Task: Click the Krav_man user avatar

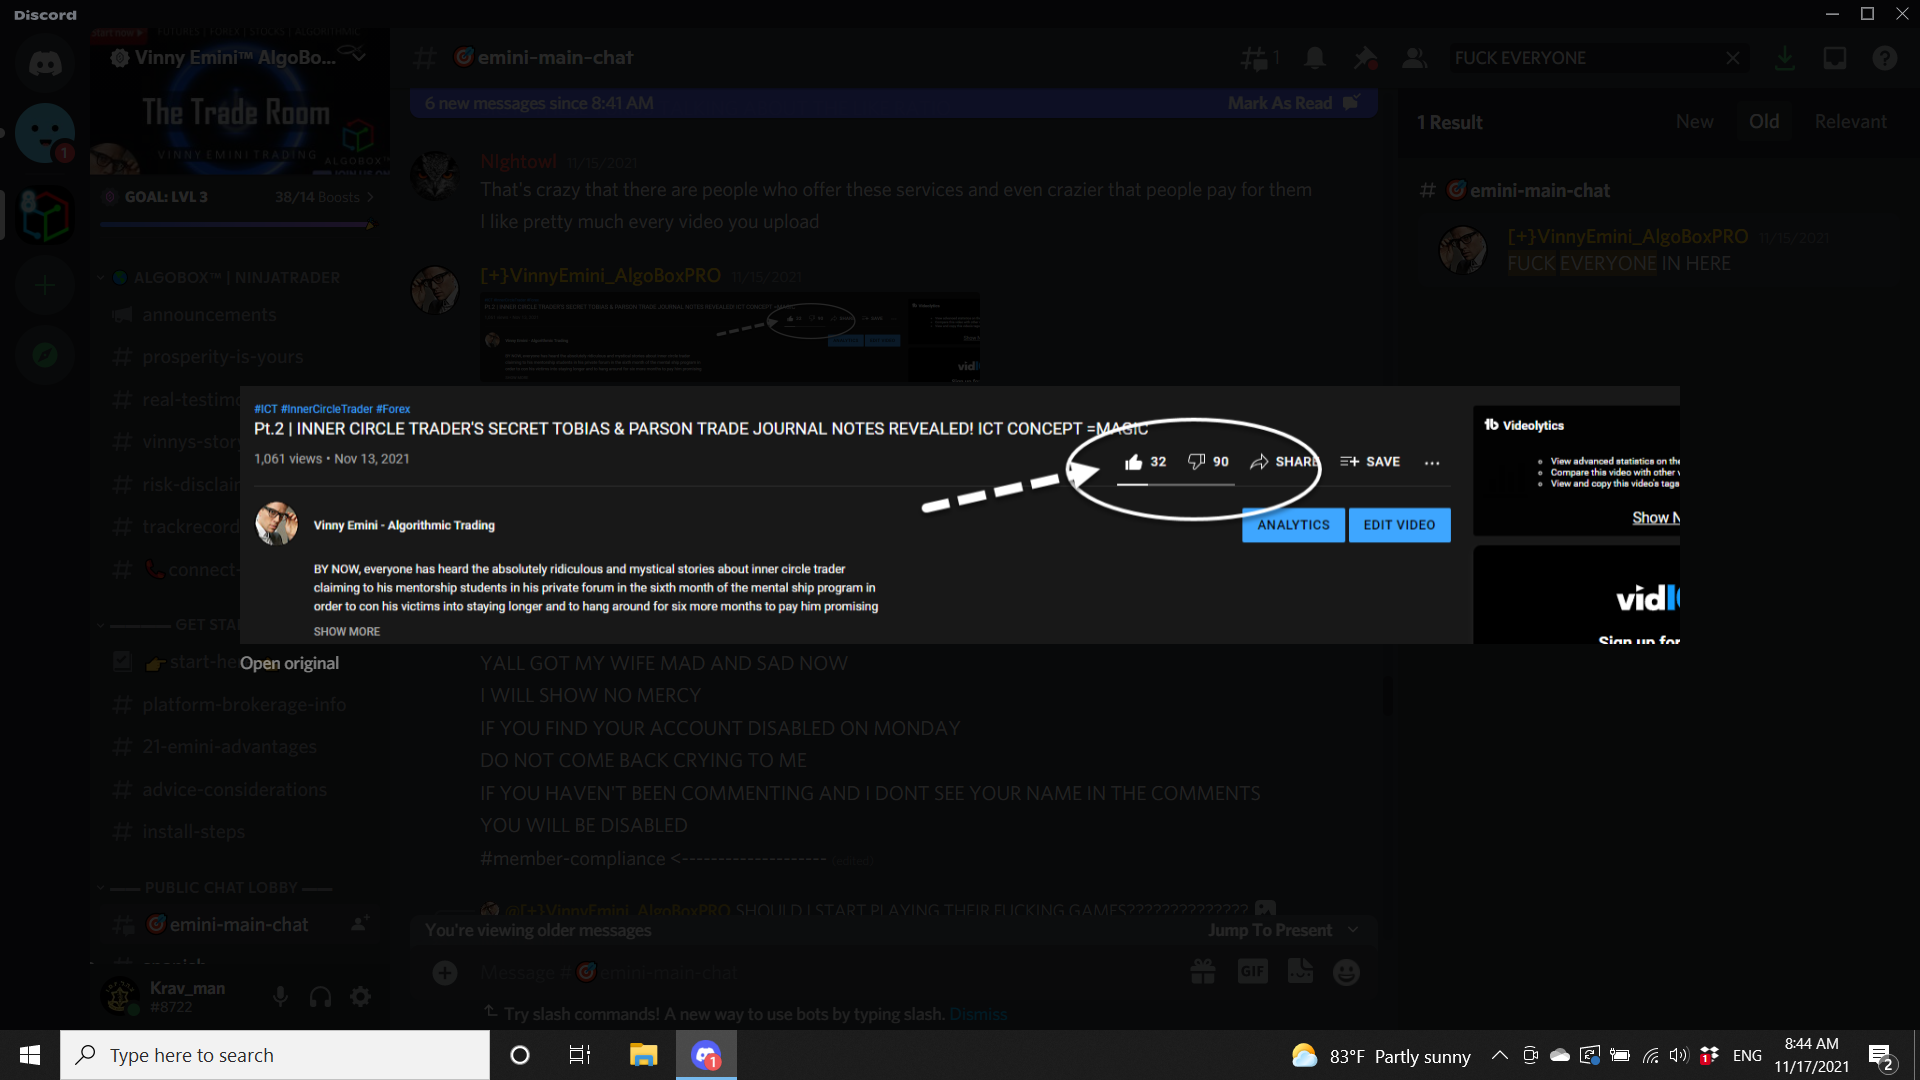Action: click(x=121, y=996)
